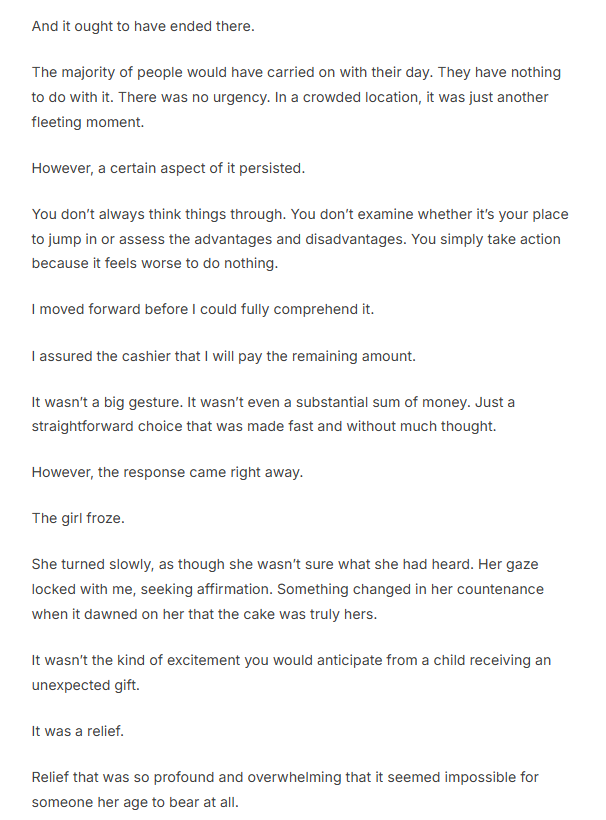This screenshot has height=820, width=606.
Task: Click the line "However, the response came right away."
Action: click(x=167, y=473)
